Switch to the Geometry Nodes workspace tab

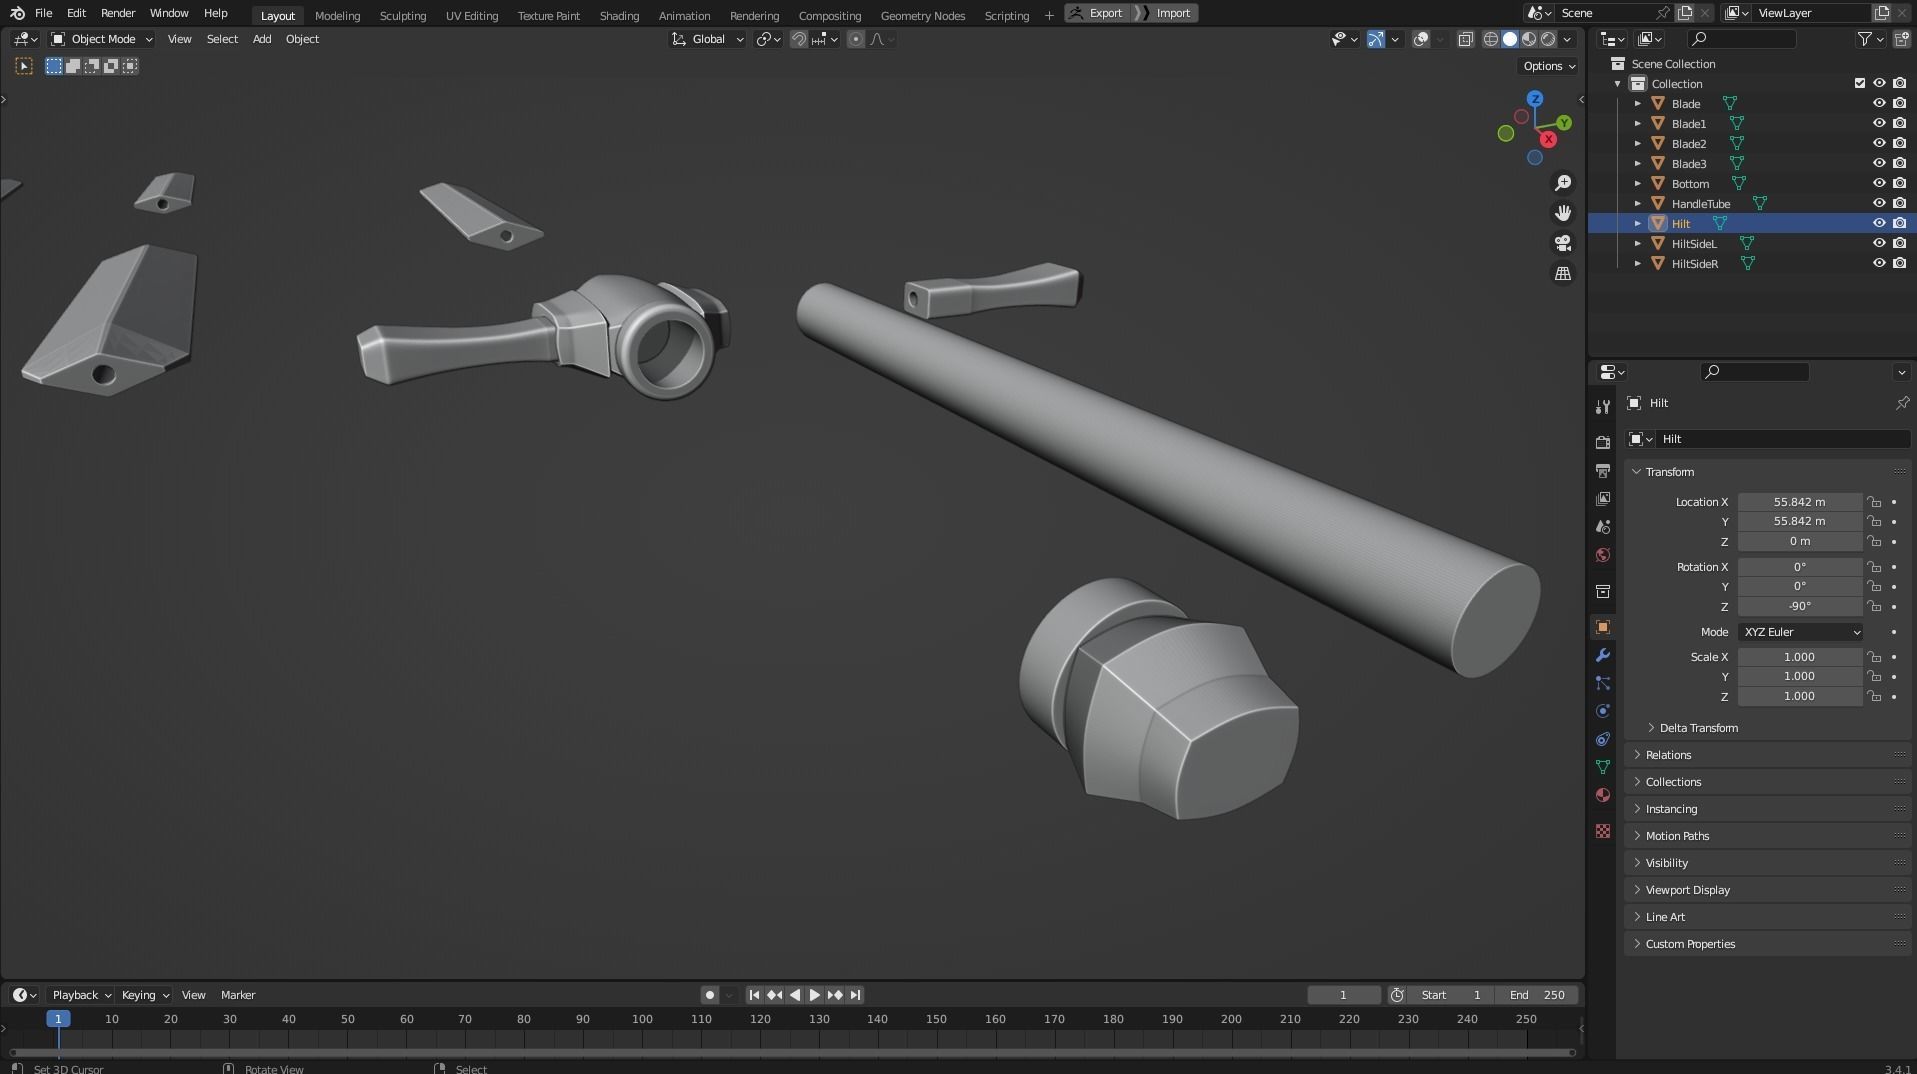(922, 15)
